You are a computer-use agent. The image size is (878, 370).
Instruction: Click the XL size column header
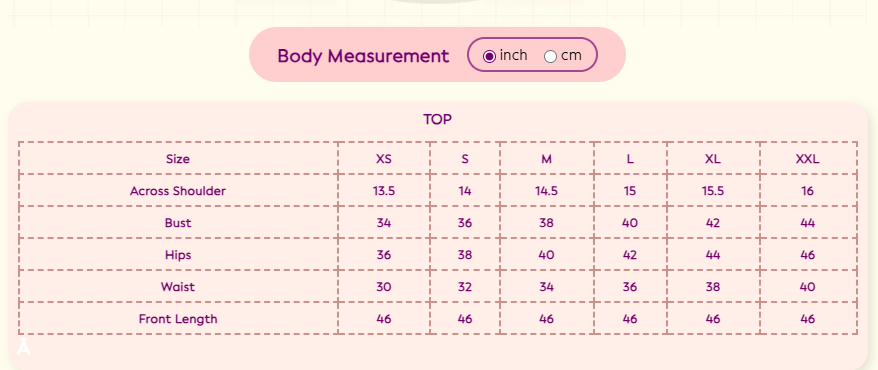[x=712, y=159]
